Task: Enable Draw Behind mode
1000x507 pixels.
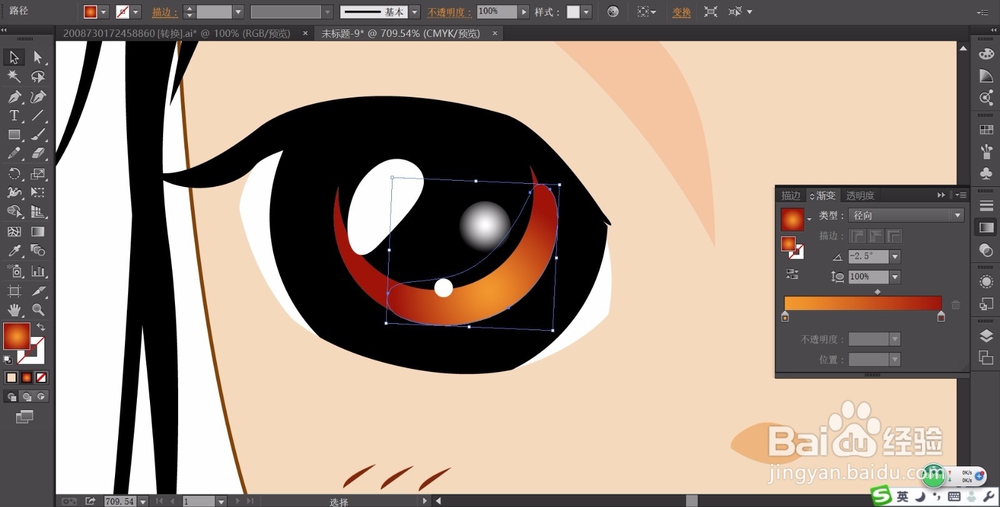Action: point(26,397)
